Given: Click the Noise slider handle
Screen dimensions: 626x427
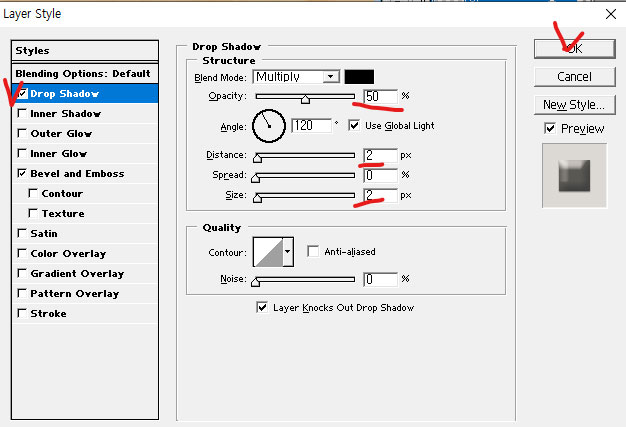Looking at the screenshot, I should [256, 282].
